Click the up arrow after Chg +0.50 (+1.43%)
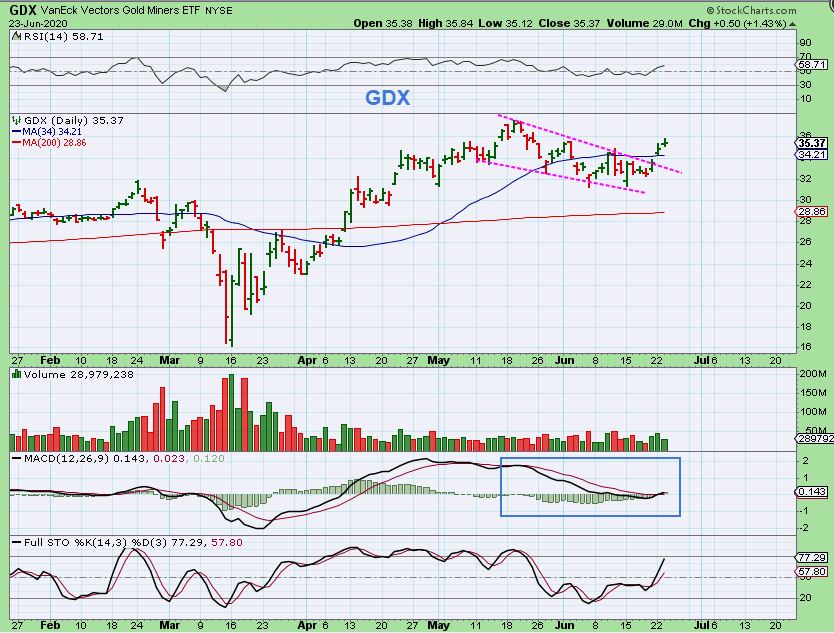This screenshot has height=633, width=834. (793, 24)
